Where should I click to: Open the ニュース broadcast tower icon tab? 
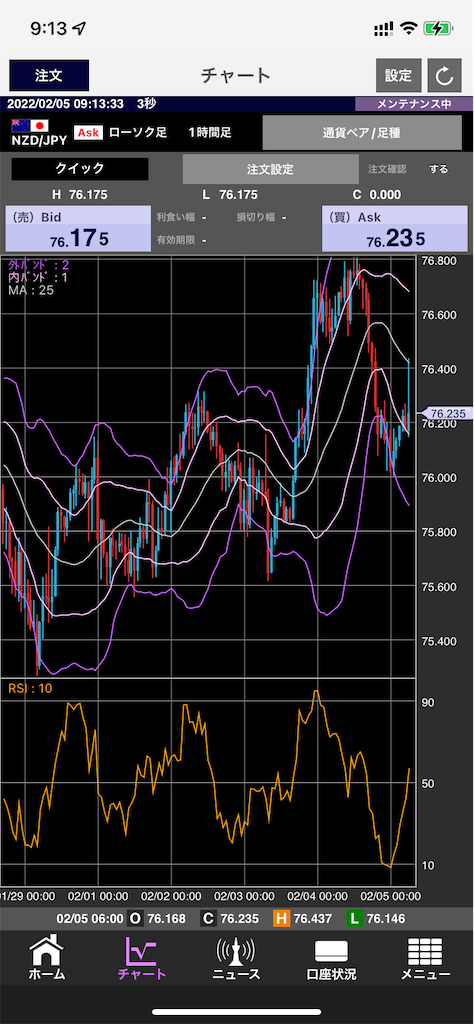pos(236,959)
